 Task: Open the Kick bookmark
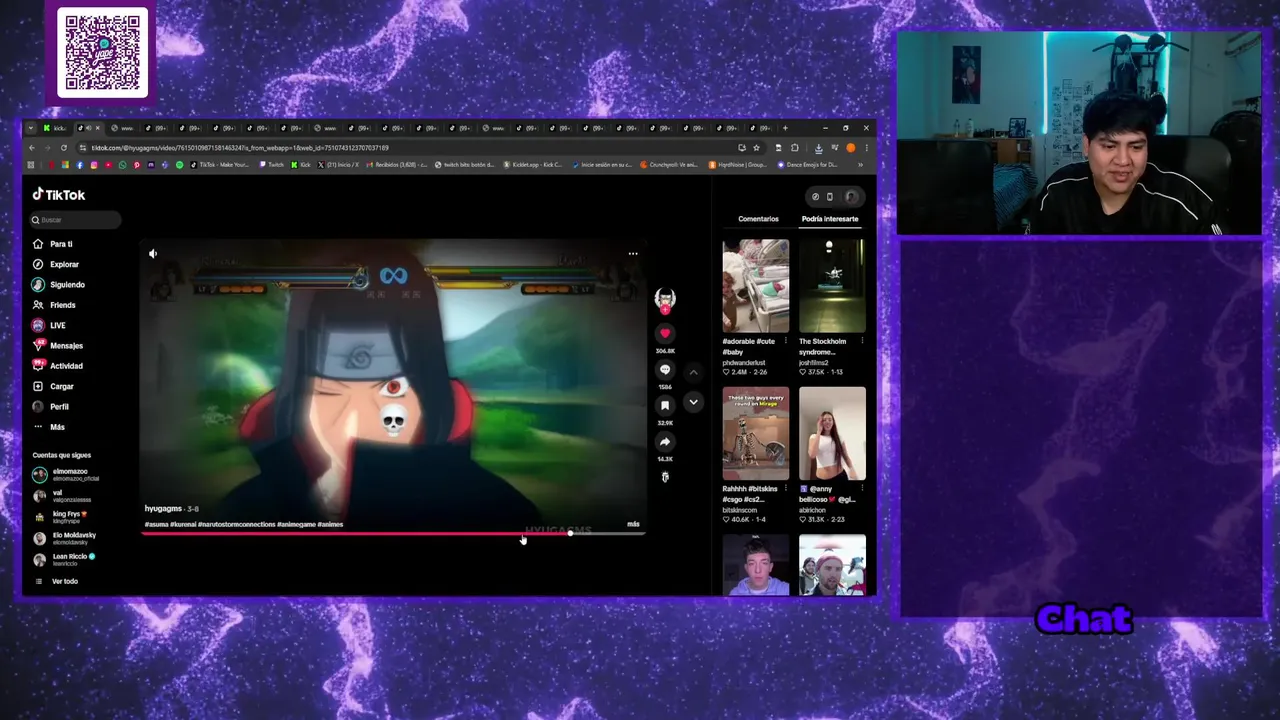[301, 165]
